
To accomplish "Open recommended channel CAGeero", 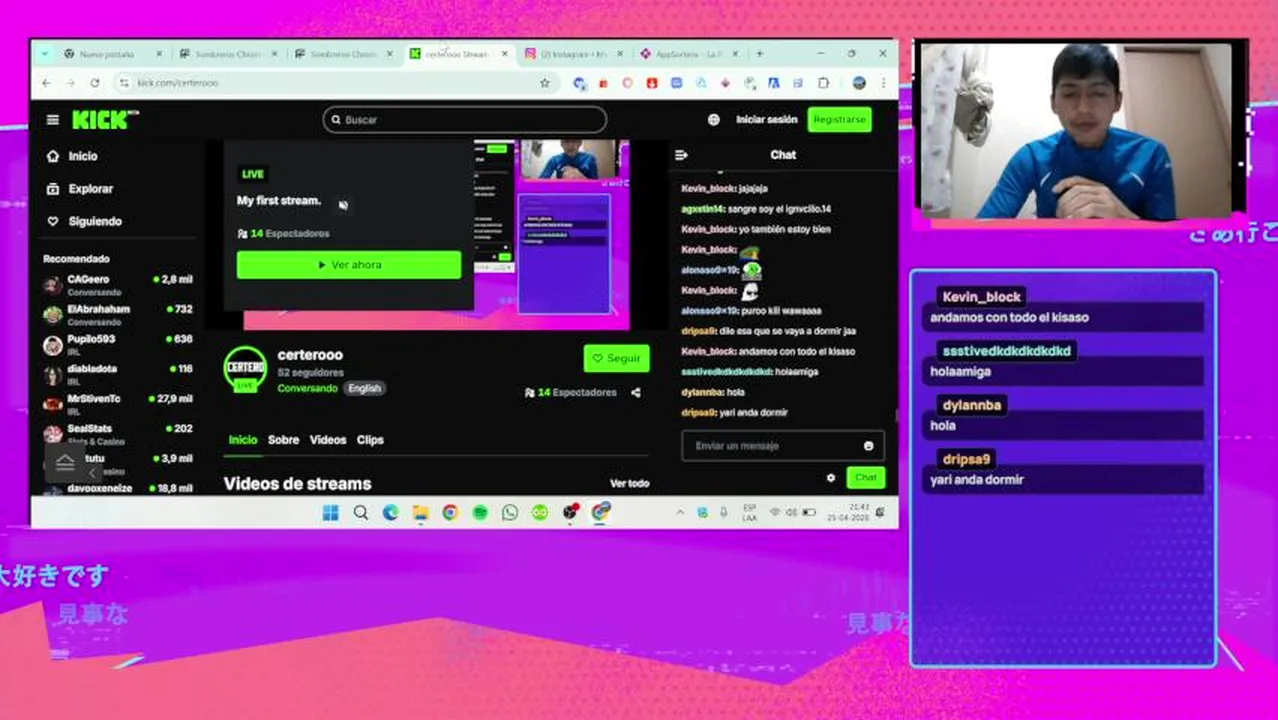I will point(118,285).
